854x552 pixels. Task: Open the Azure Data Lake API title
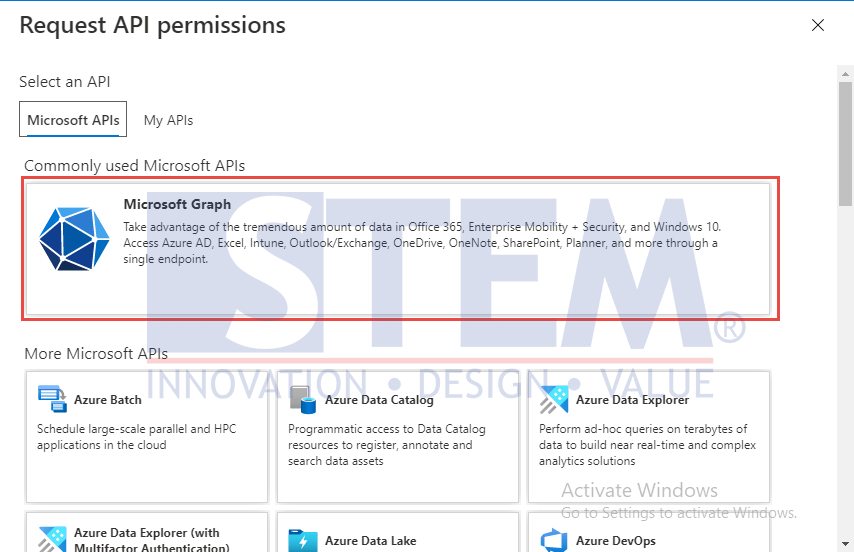tap(370, 541)
